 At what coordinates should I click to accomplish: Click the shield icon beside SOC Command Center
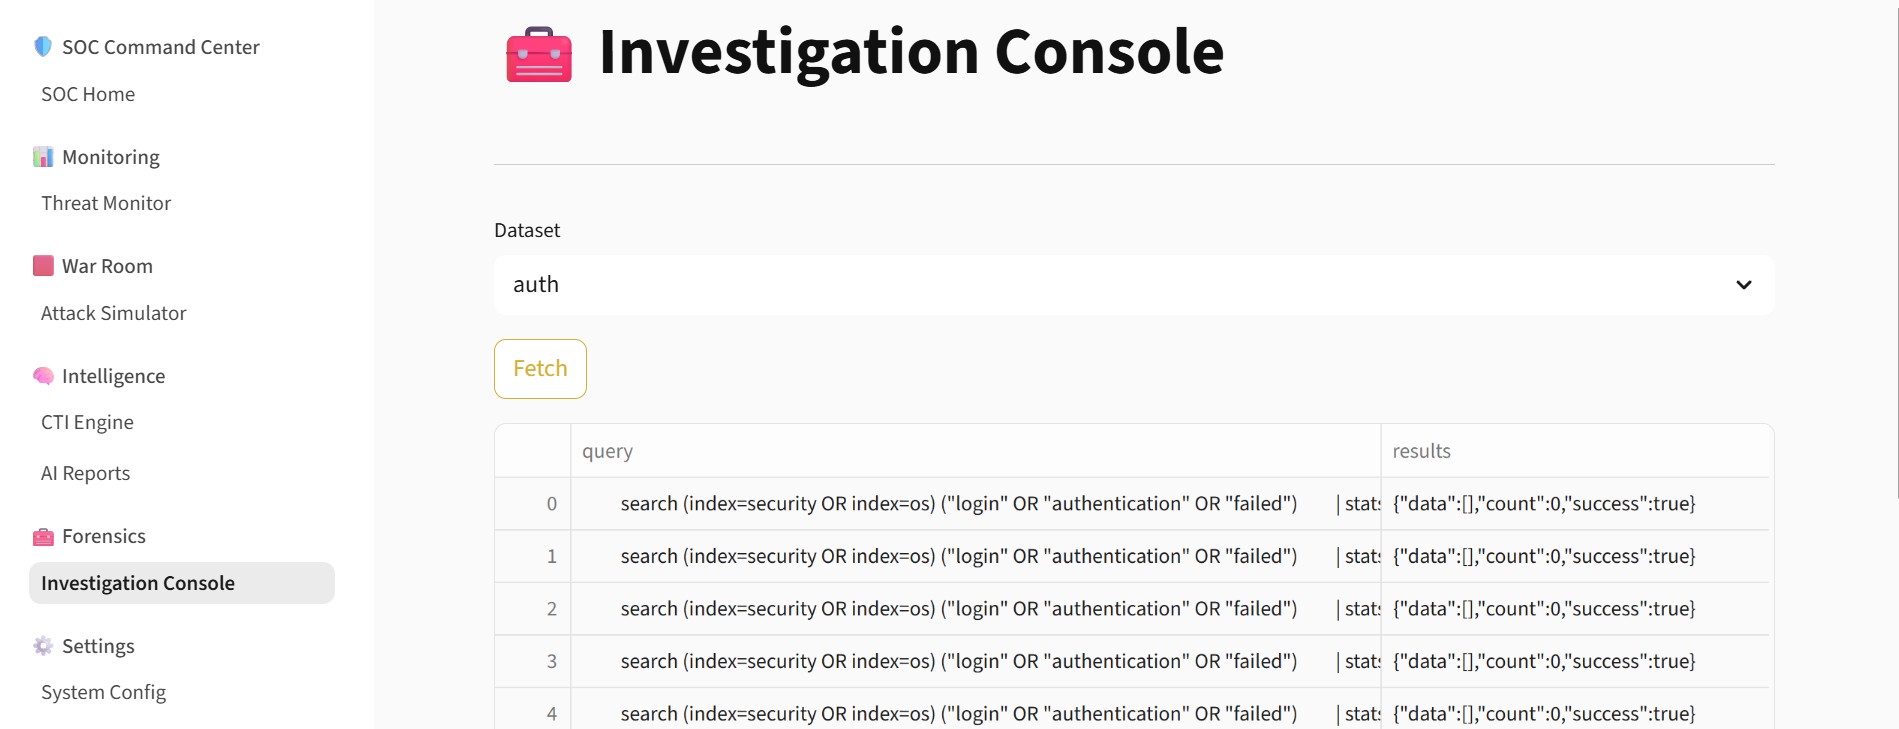click(43, 47)
